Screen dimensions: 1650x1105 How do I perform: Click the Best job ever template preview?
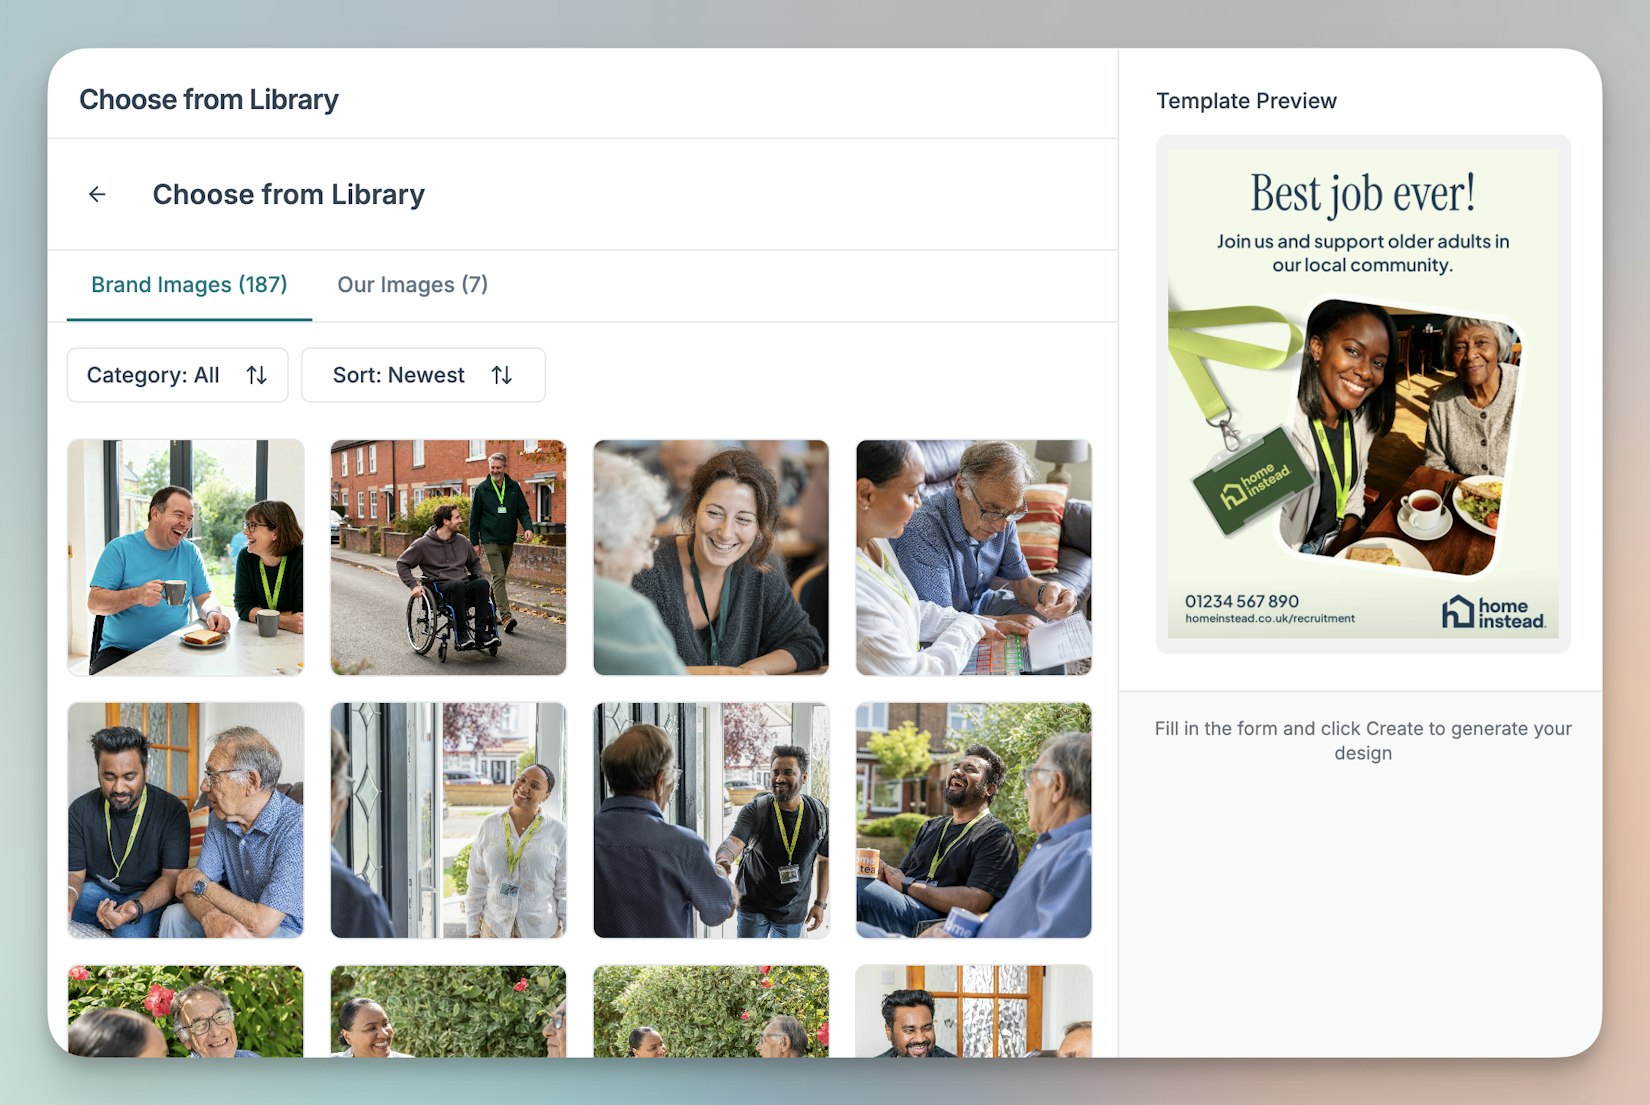[1362, 394]
